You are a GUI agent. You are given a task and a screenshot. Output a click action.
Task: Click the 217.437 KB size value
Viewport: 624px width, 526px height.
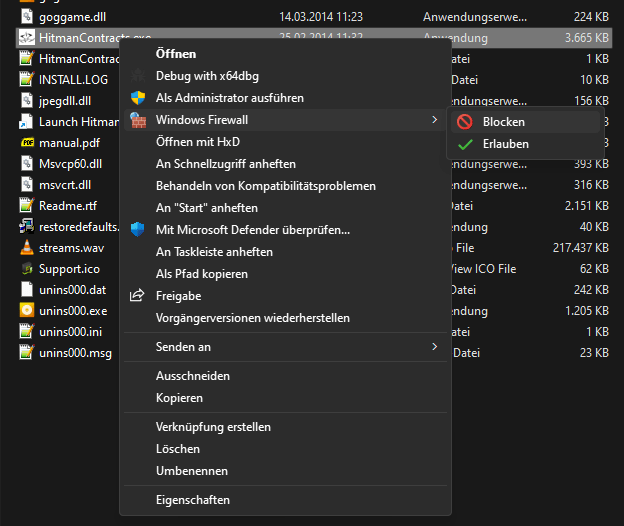(x=581, y=248)
